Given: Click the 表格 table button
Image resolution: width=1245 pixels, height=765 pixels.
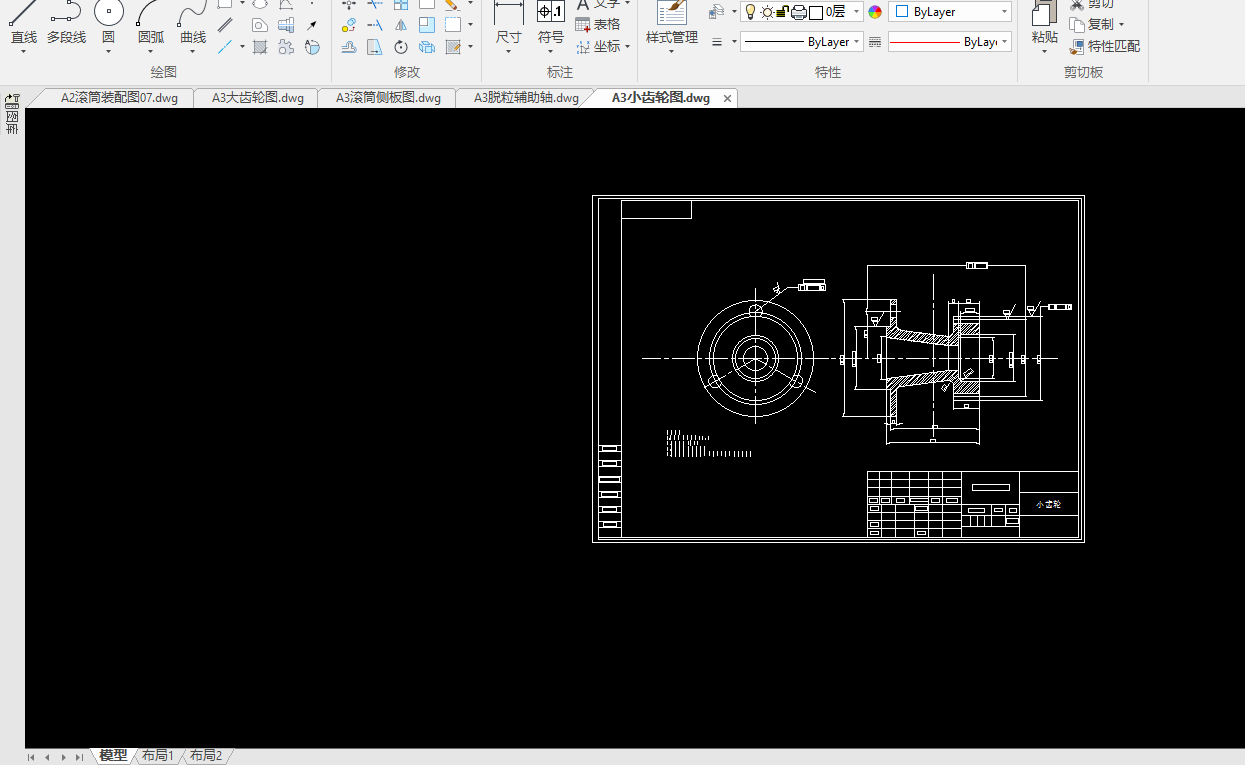Looking at the screenshot, I should (598, 24).
